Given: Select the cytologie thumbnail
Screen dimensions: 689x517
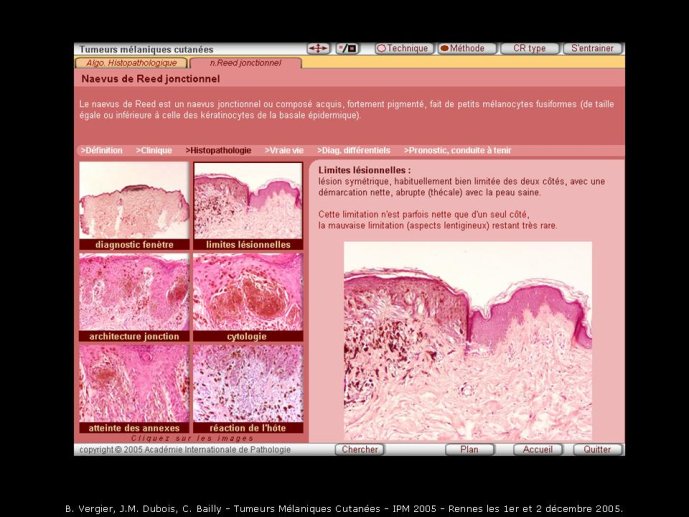Looking at the screenshot, I should tap(248, 297).
